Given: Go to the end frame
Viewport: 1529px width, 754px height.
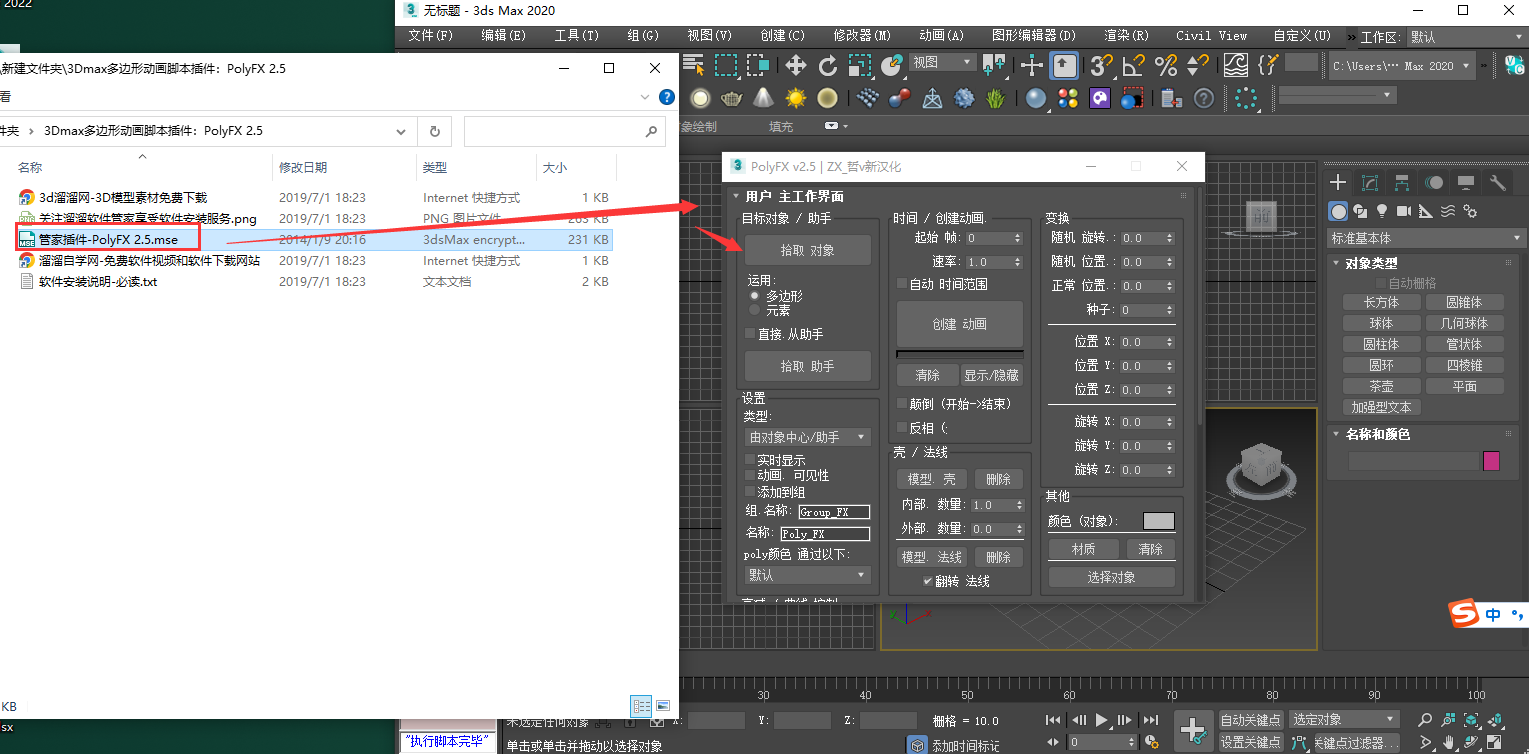Looking at the screenshot, I should click(x=1151, y=720).
